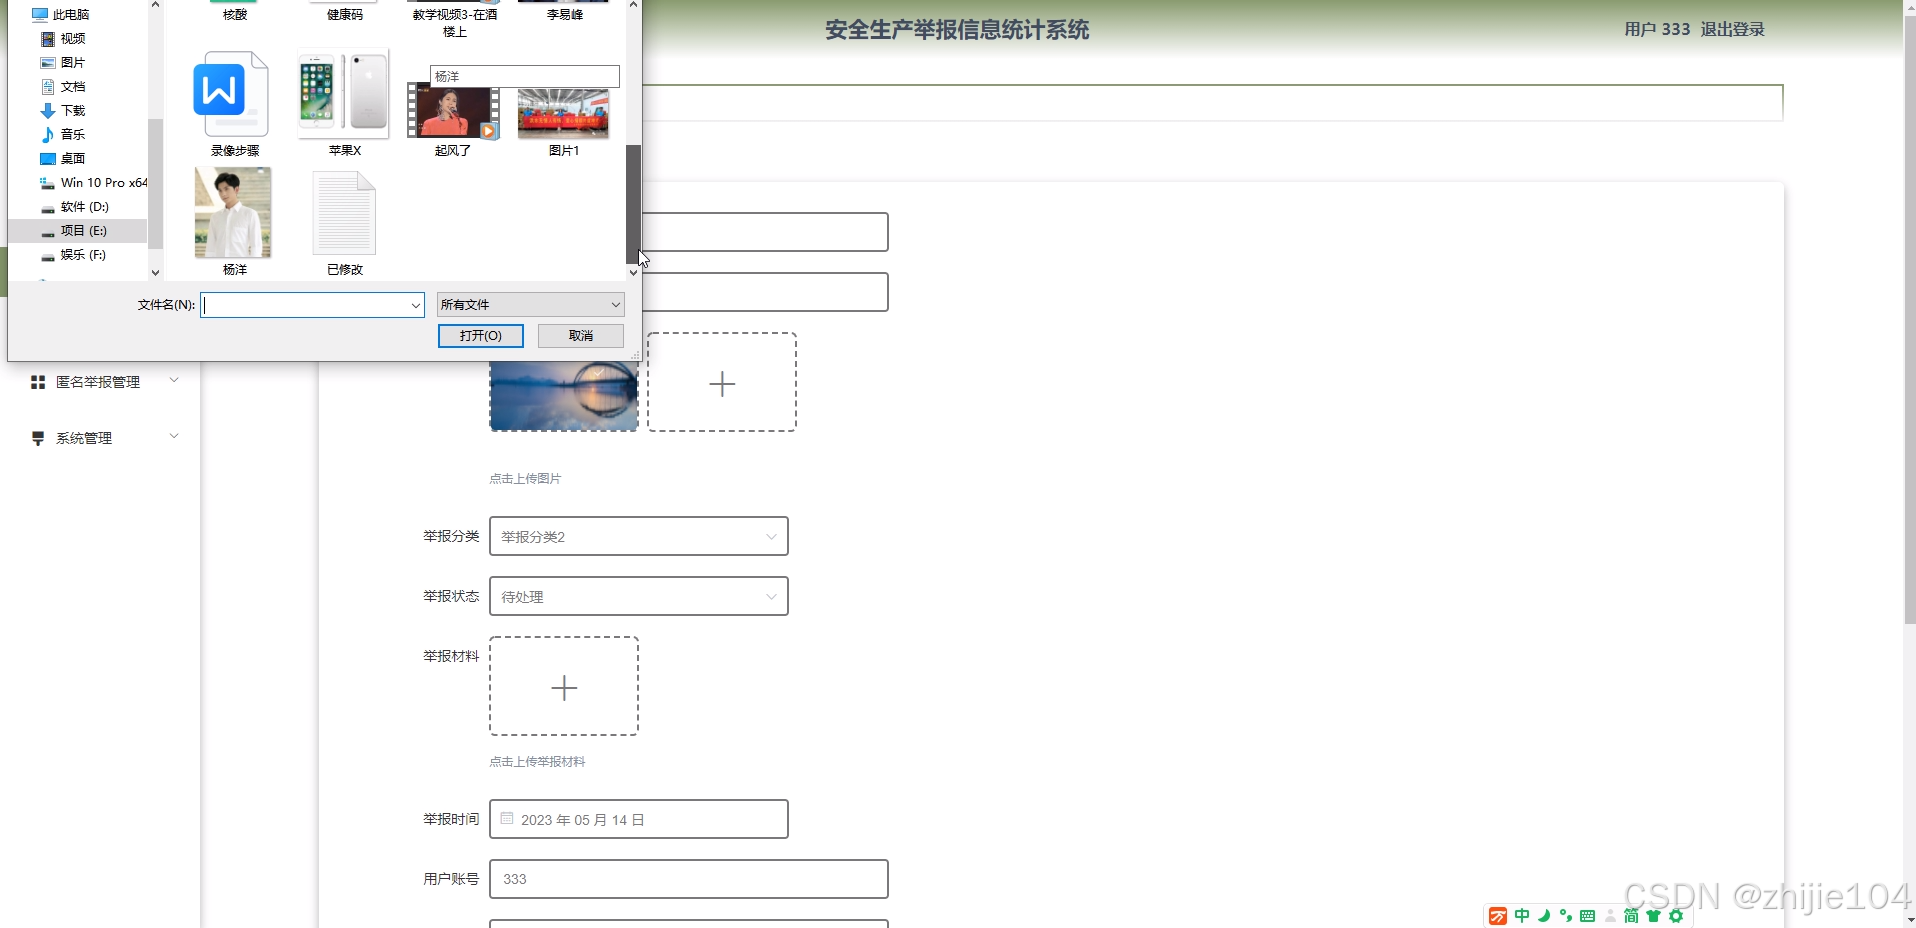1916x928 pixels.
Task: Select the 苹果X image file
Action: point(344,104)
